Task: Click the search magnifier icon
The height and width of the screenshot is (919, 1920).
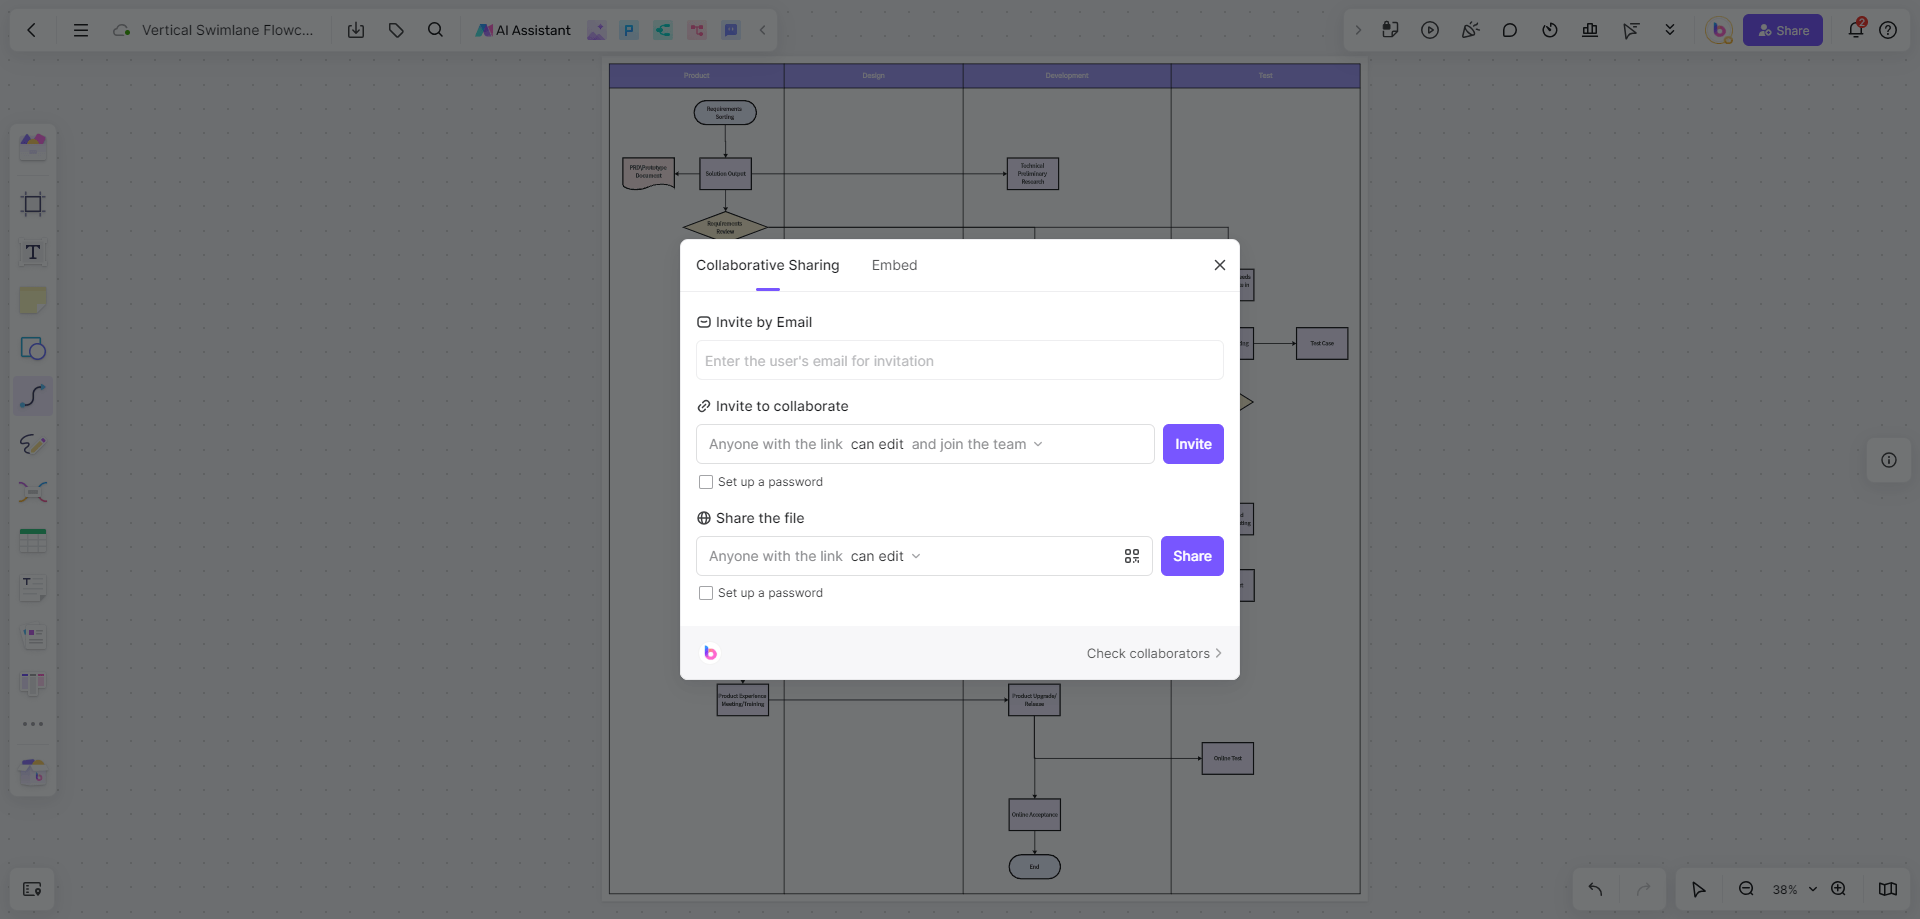Action: coord(435,30)
